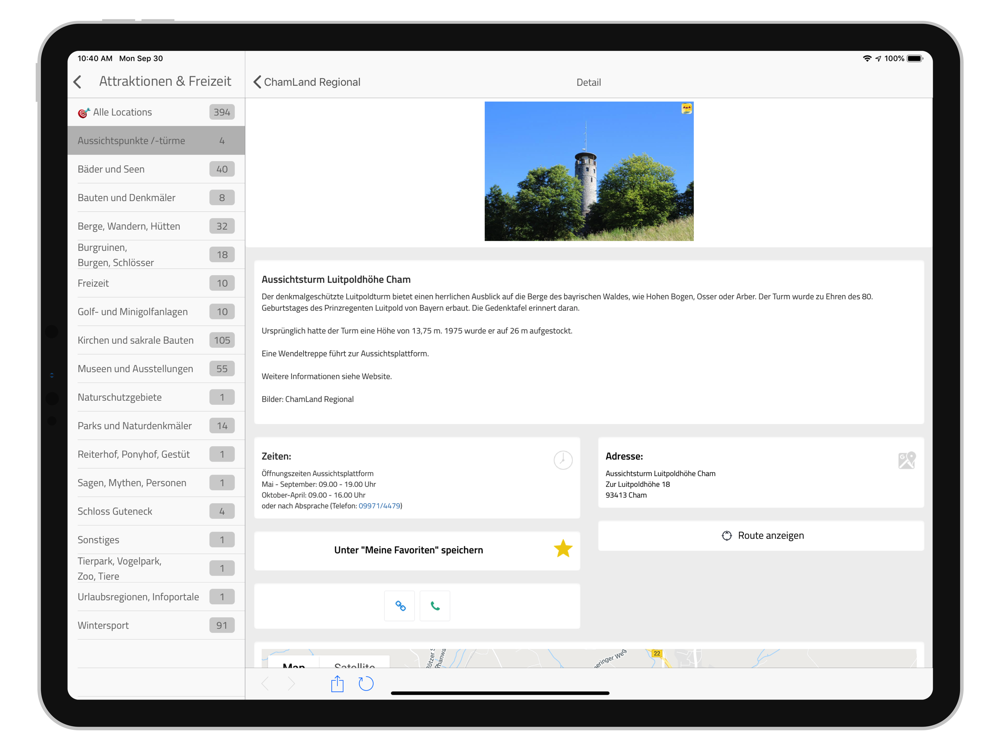This screenshot has height=750, width=1000.
Task: Tap the green phone call icon
Action: point(435,606)
